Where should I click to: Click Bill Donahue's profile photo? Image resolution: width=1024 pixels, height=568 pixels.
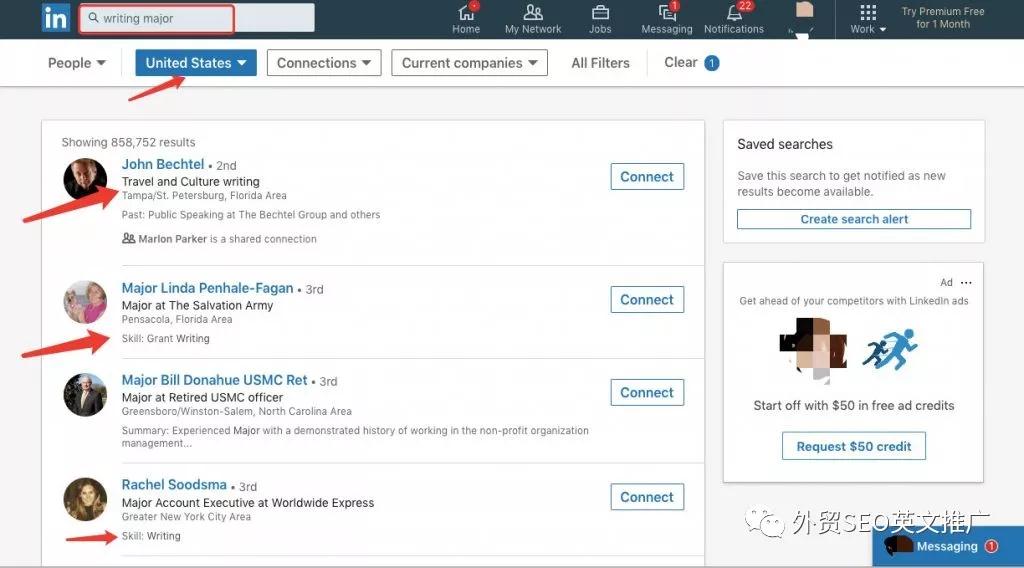pos(85,395)
